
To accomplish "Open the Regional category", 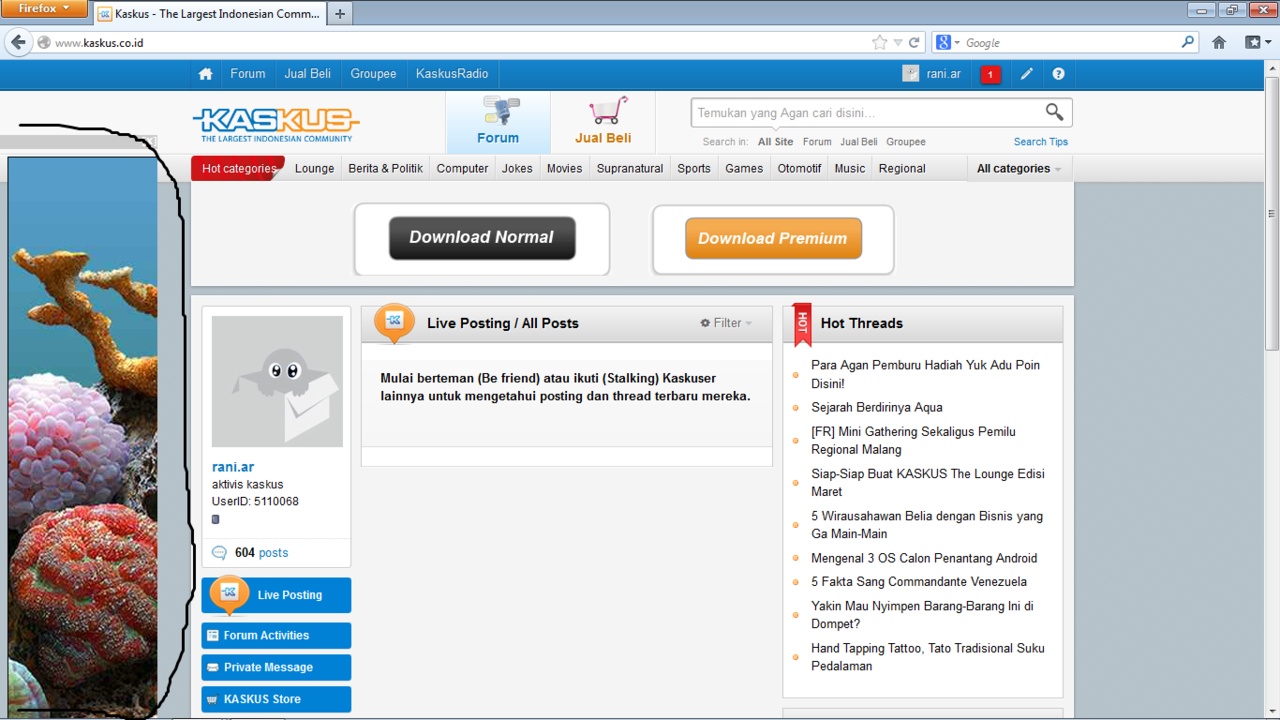I will [x=902, y=168].
